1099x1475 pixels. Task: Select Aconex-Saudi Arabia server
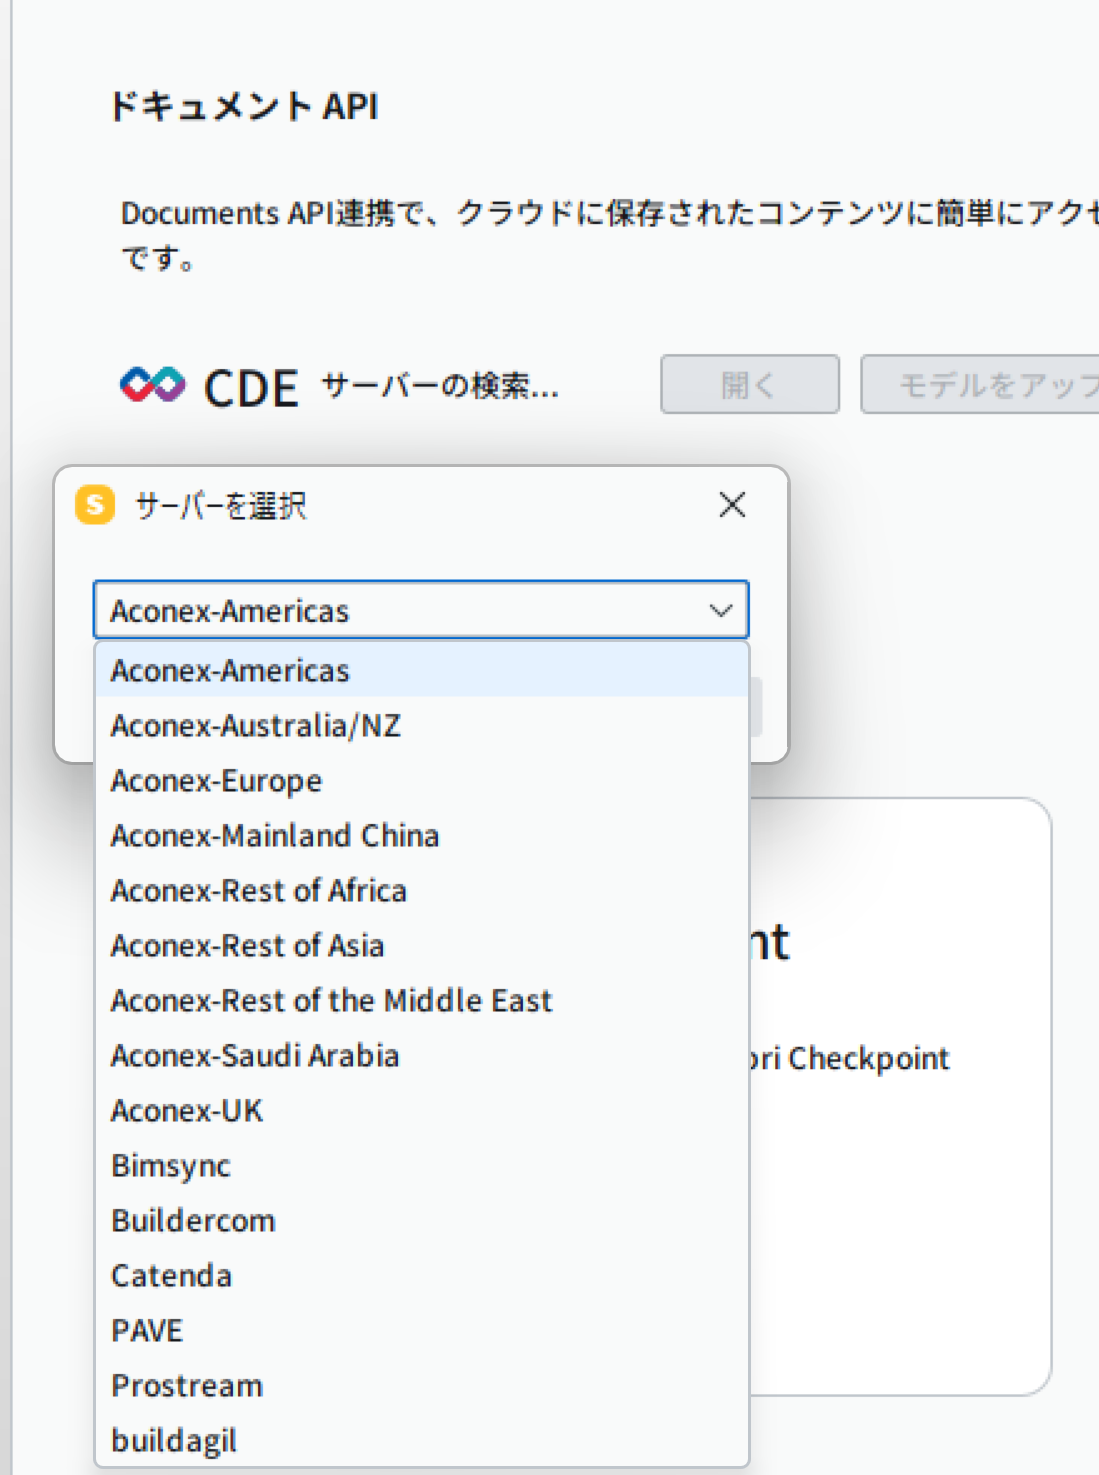(x=421, y=1055)
